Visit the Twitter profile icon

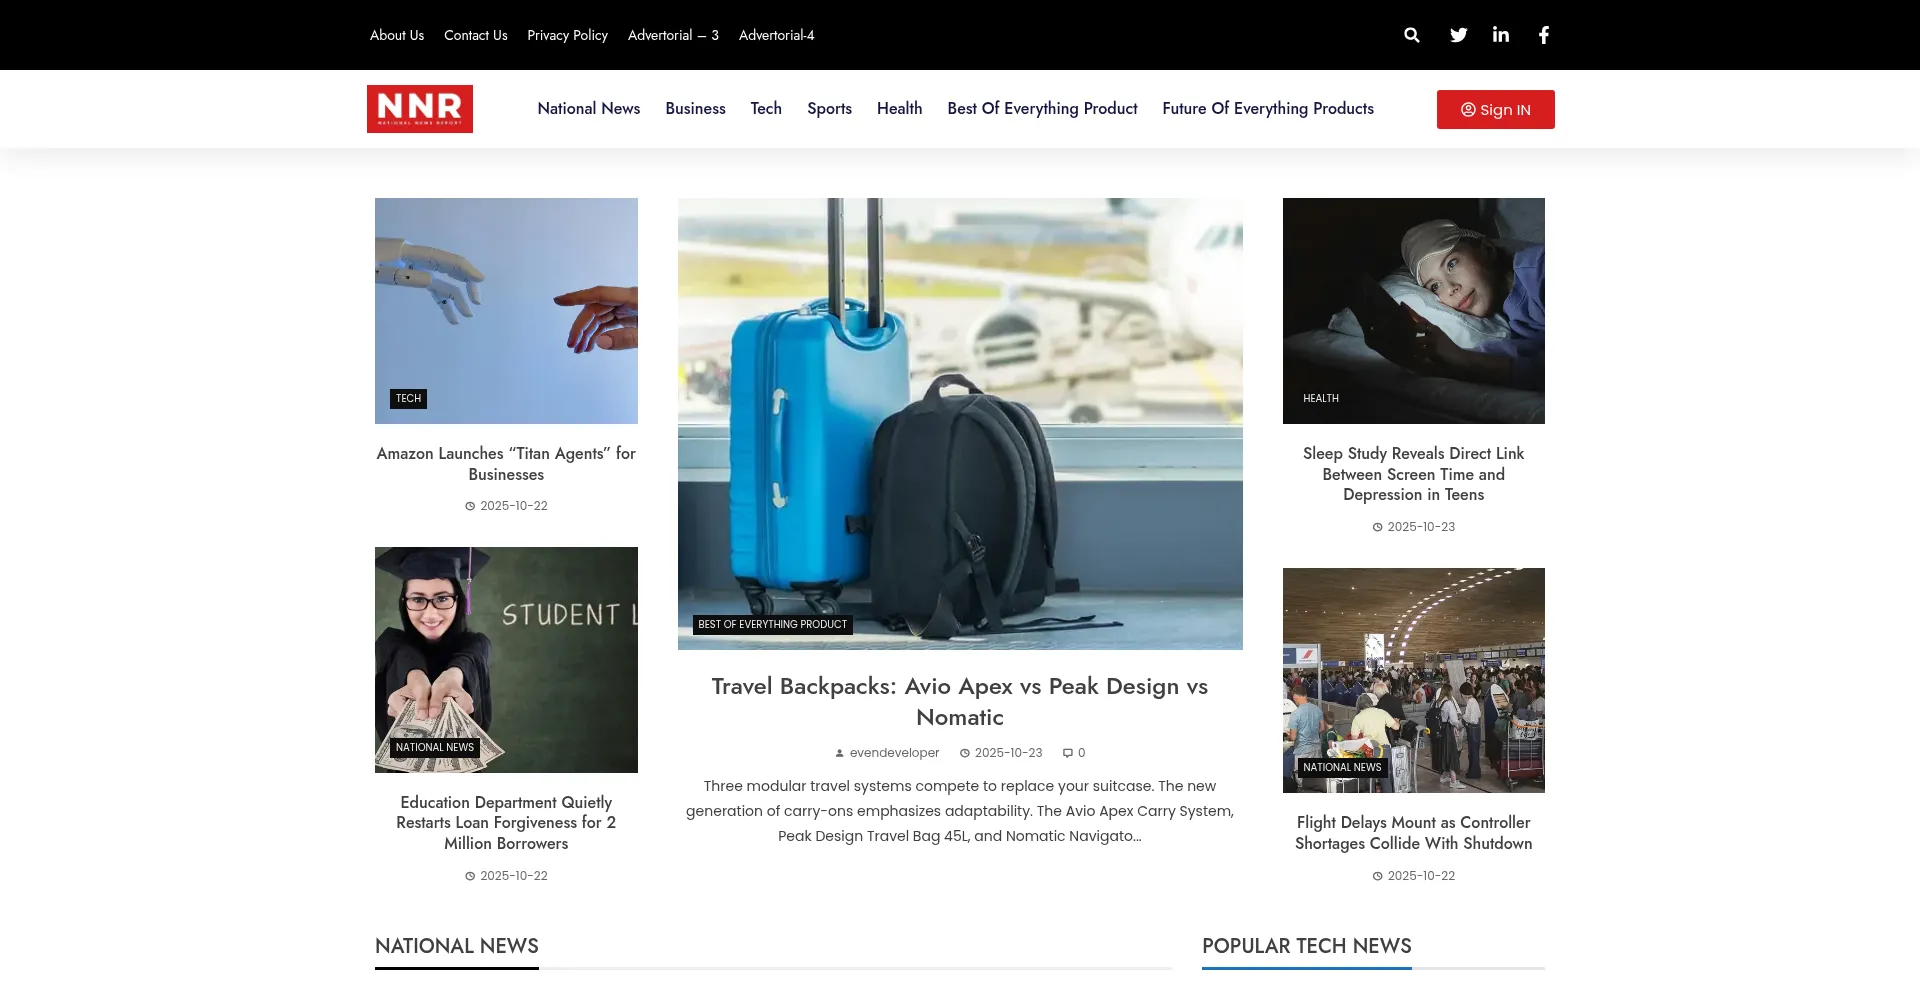point(1458,35)
